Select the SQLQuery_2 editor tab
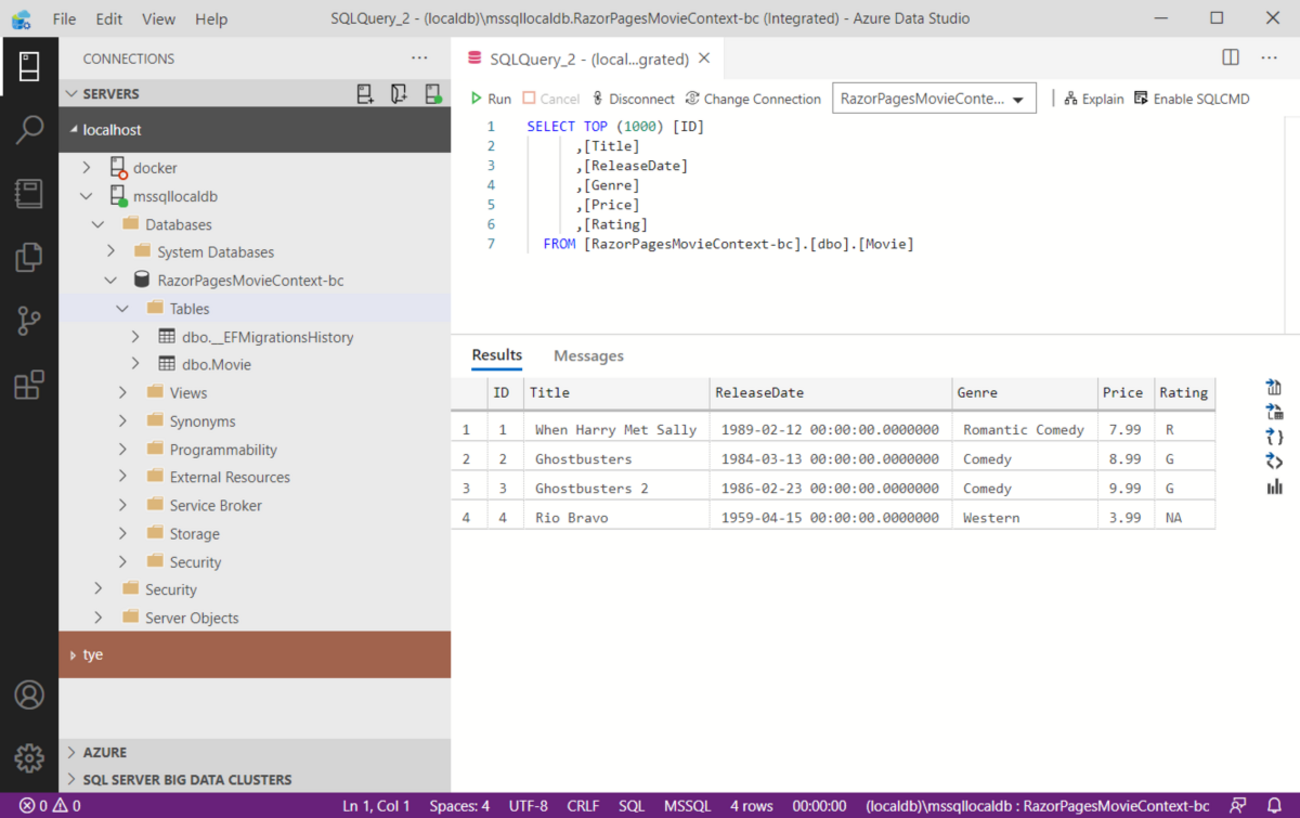Image resolution: width=1300 pixels, height=818 pixels. pos(588,59)
